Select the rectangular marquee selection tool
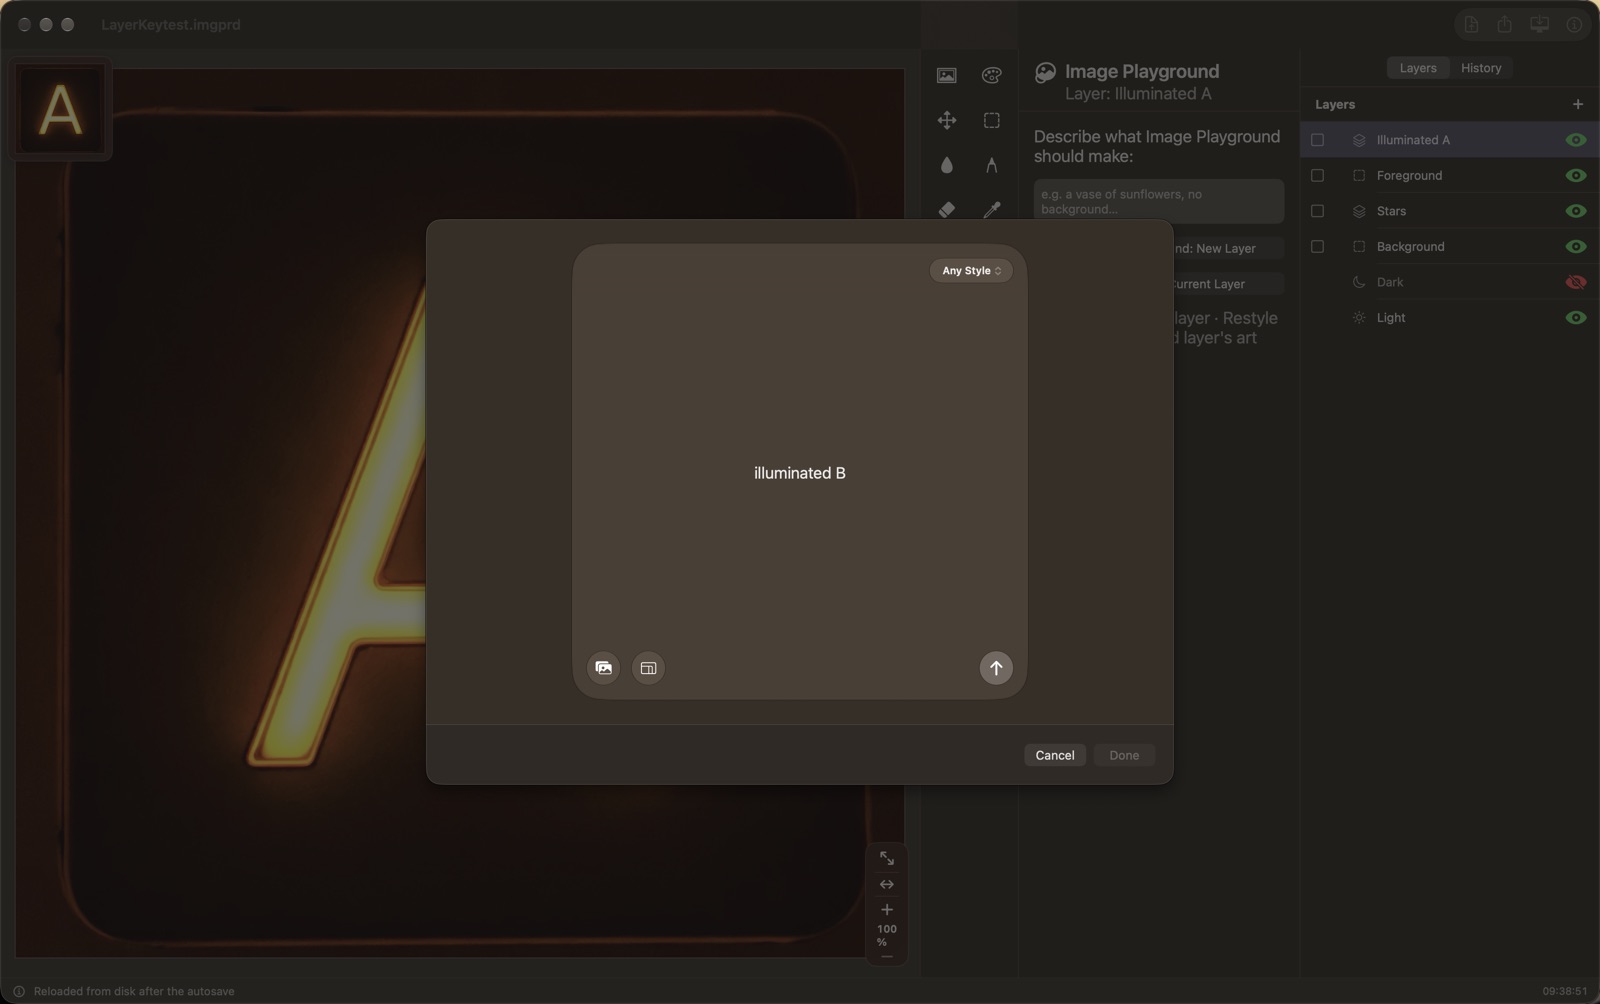This screenshot has height=1004, width=1600. point(991,120)
